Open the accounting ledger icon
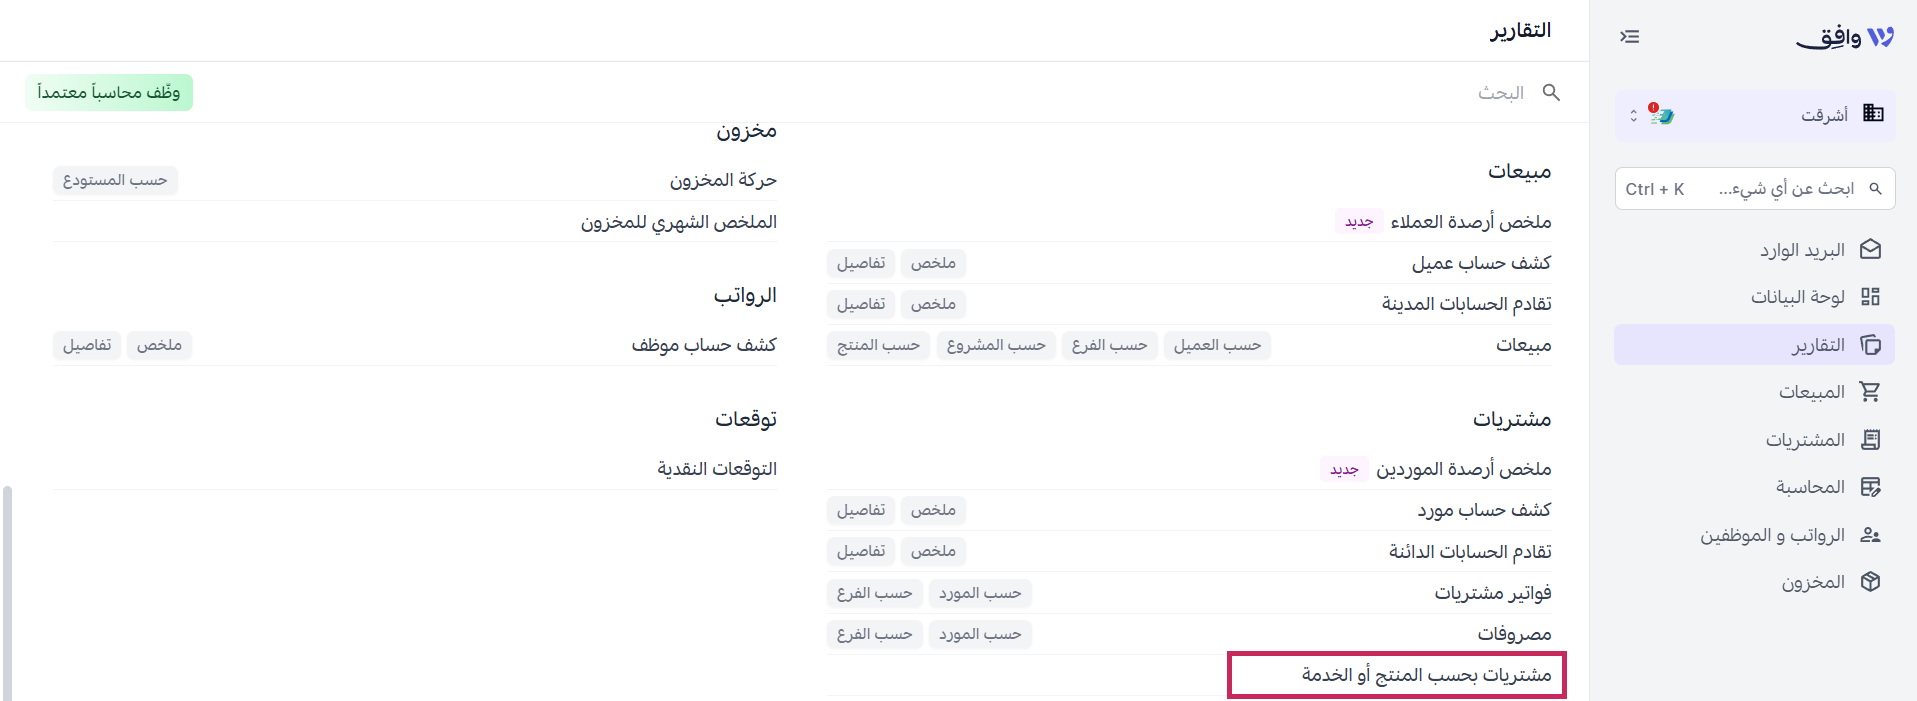 (1870, 487)
